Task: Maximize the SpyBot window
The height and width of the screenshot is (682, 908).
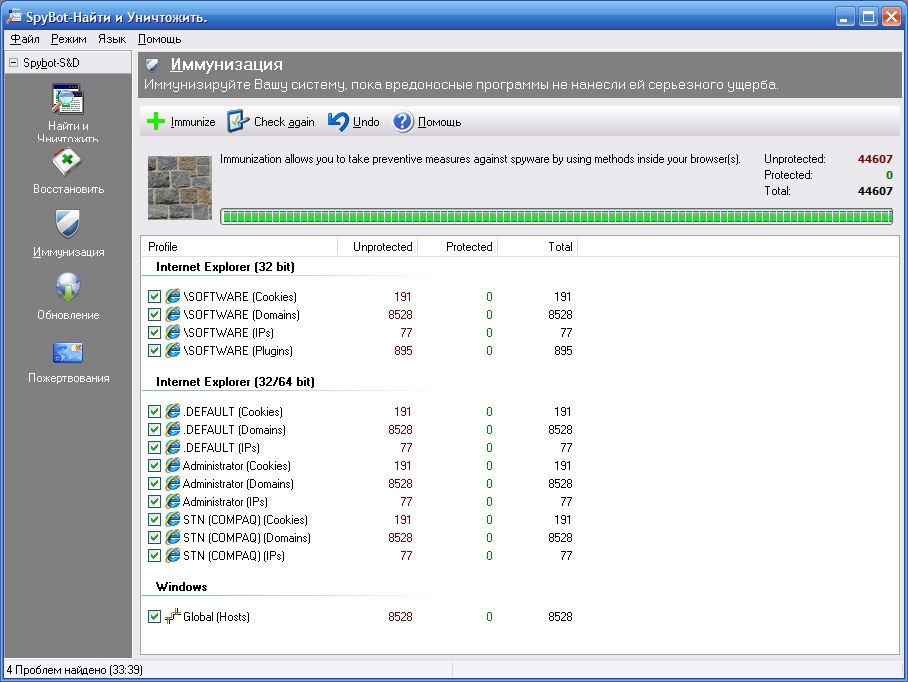Action: (x=868, y=17)
